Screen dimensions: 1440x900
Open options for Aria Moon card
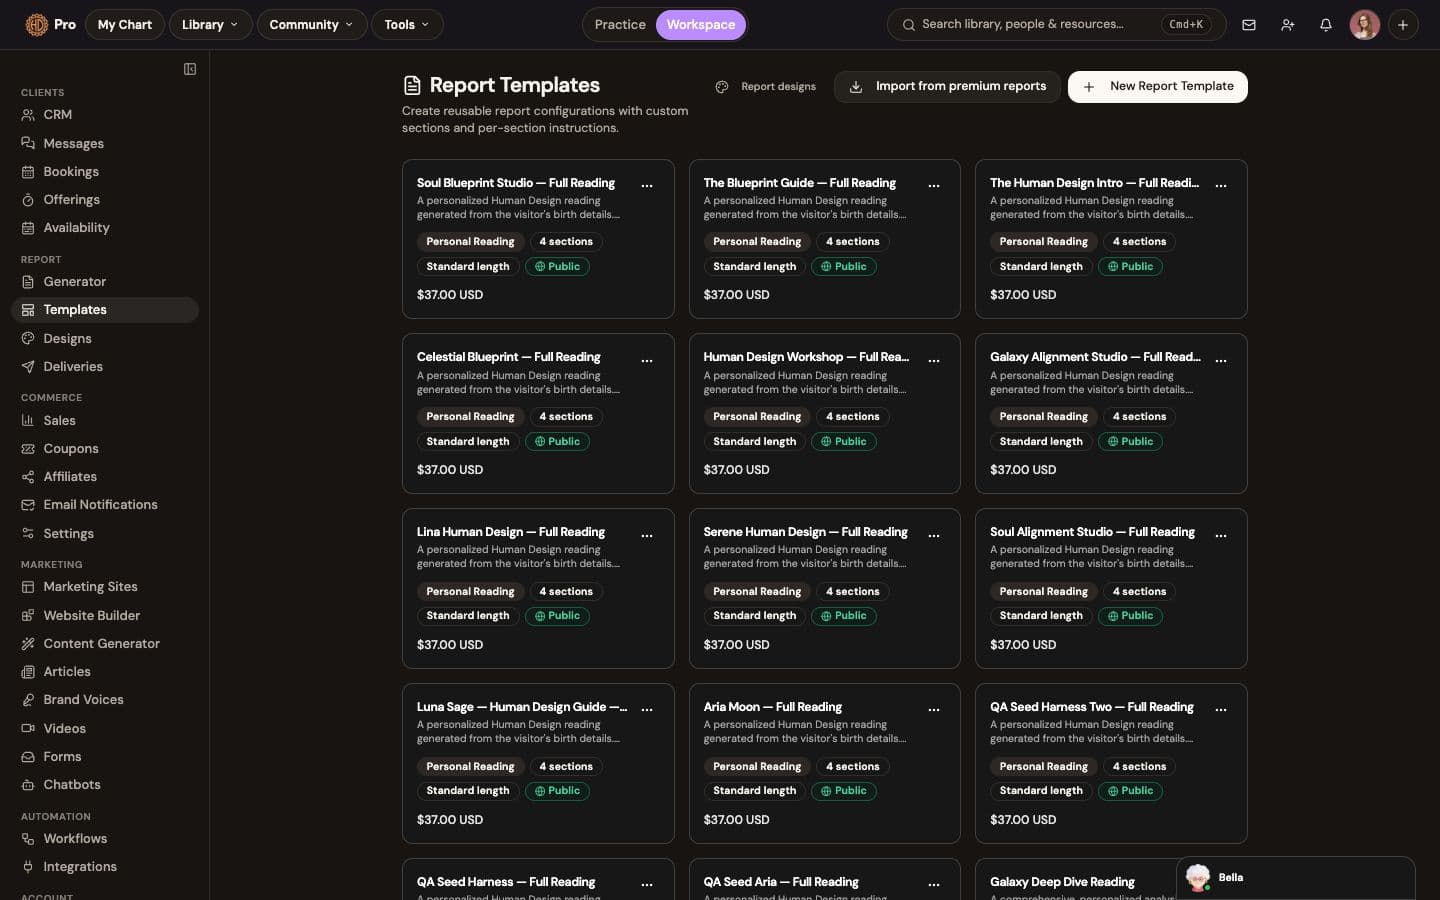[934, 709]
